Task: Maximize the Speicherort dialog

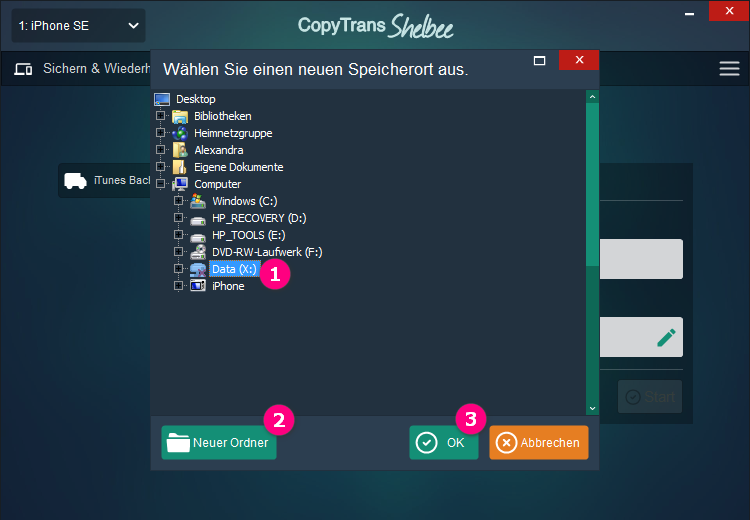Action: pyautogui.click(x=539, y=61)
